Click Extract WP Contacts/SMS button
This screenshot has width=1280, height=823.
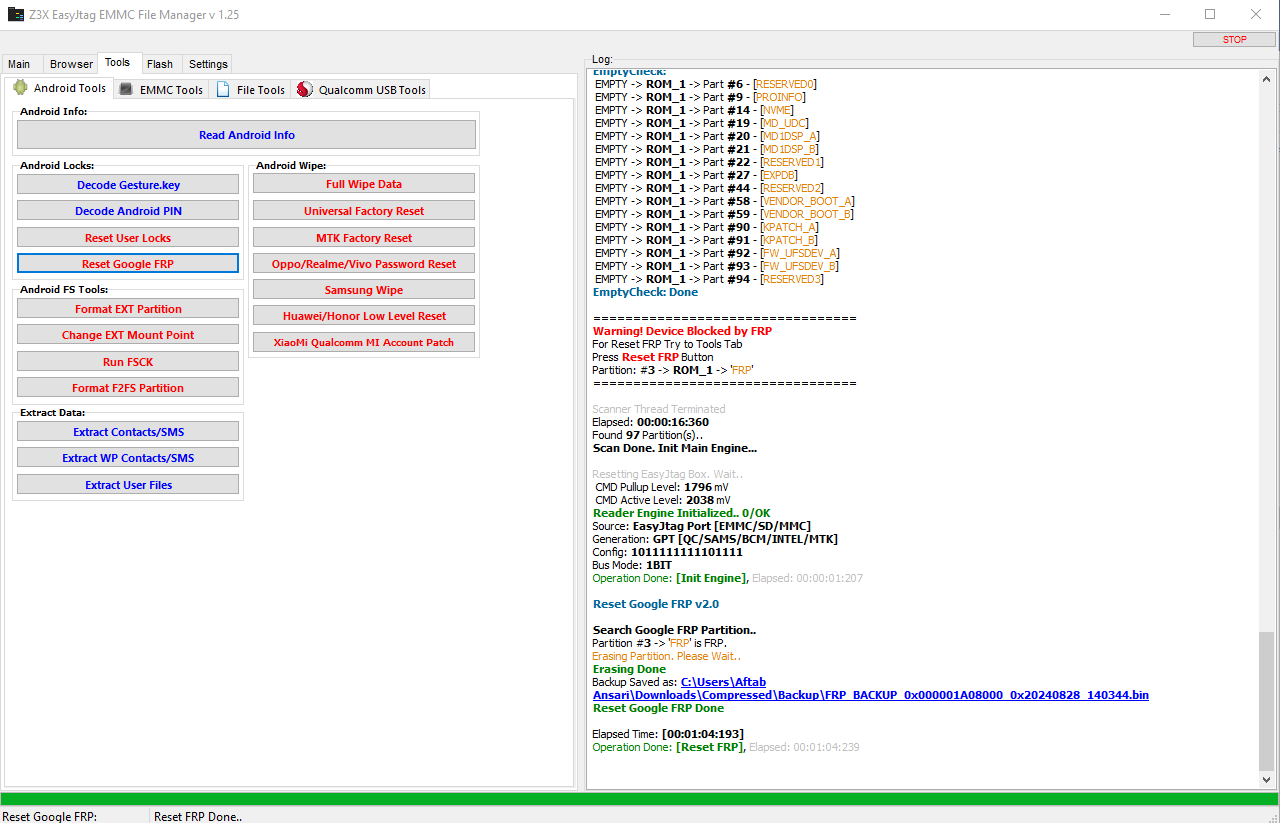pyautogui.click(x=128, y=458)
